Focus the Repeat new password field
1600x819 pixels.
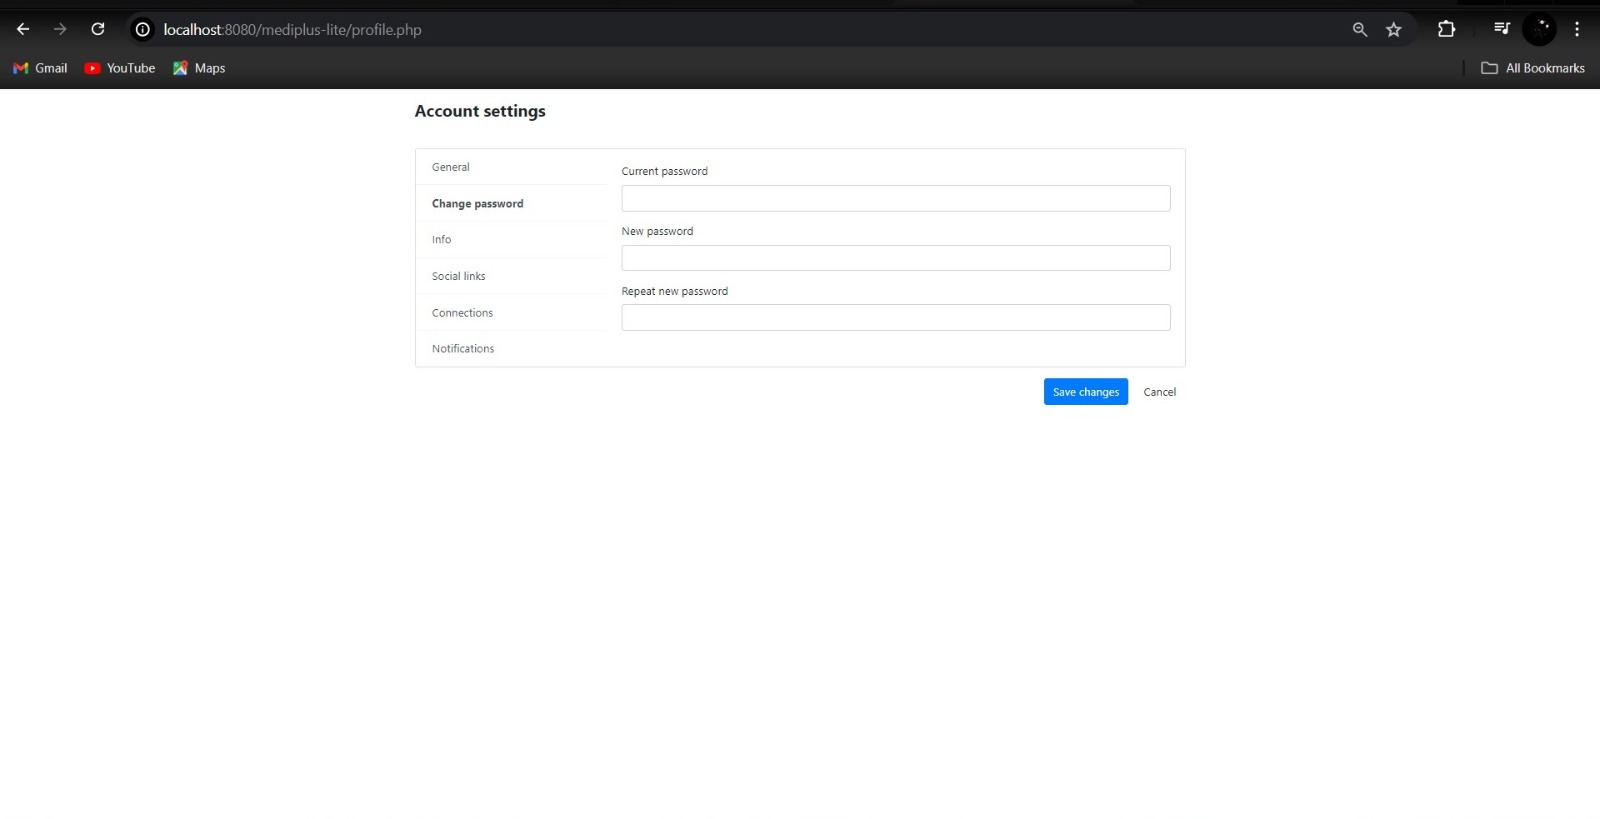pos(896,318)
